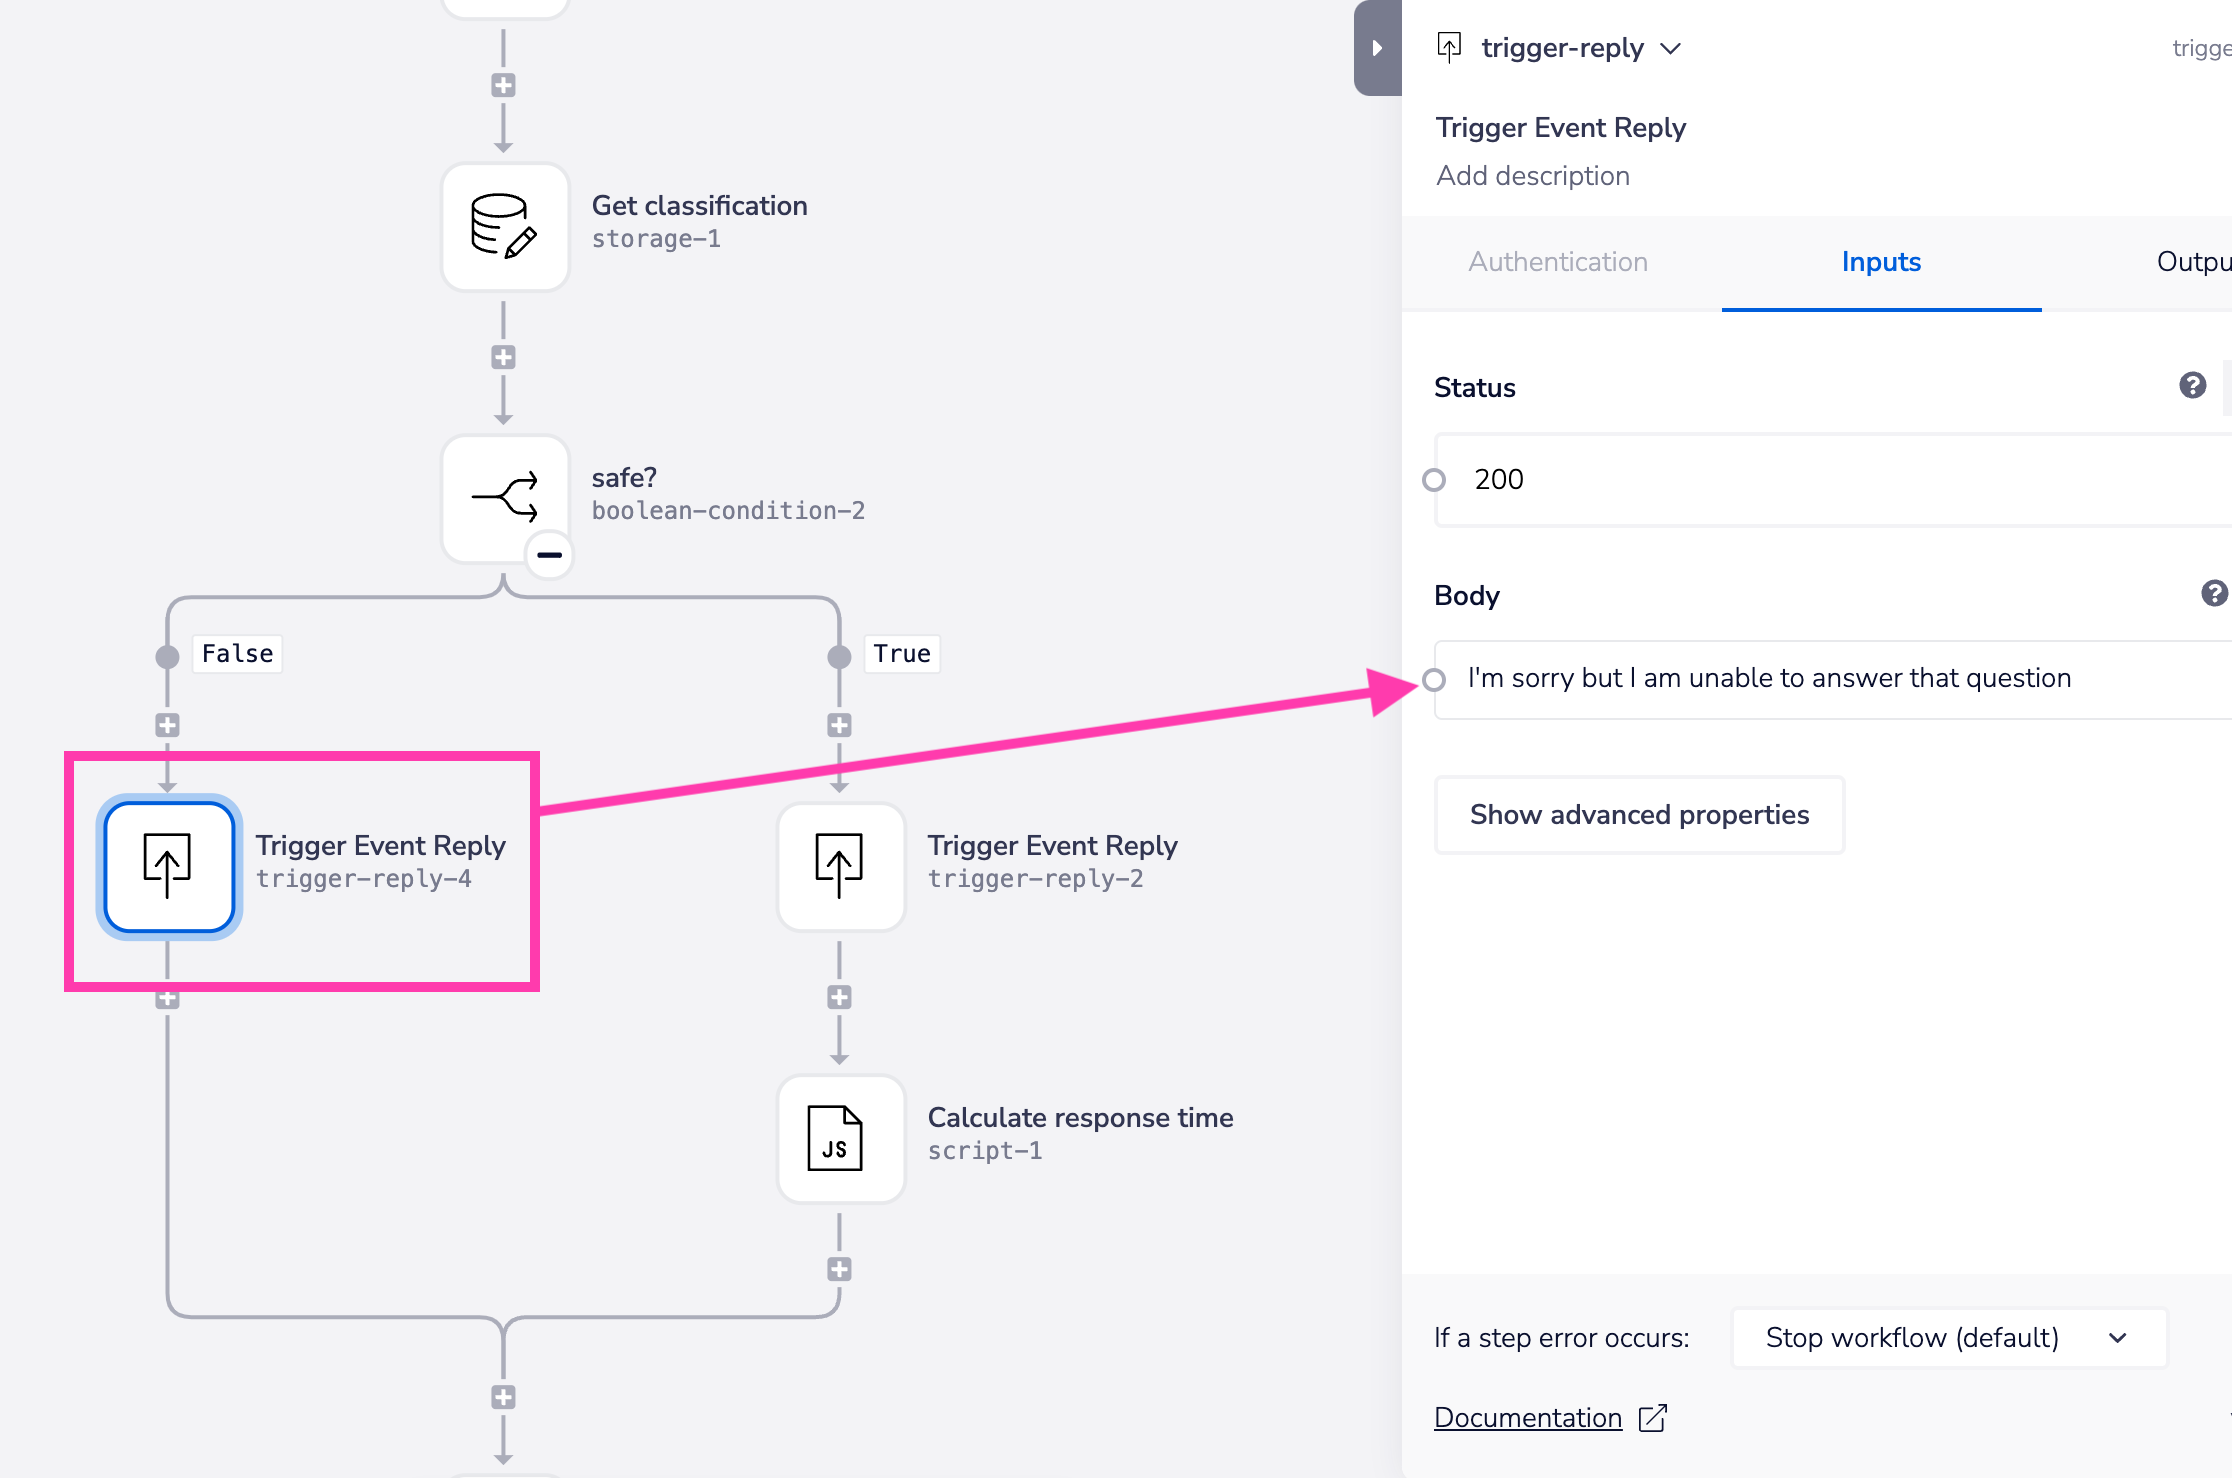The width and height of the screenshot is (2232, 1478).
Task: Toggle the Status input connector circle
Action: [1434, 480]
